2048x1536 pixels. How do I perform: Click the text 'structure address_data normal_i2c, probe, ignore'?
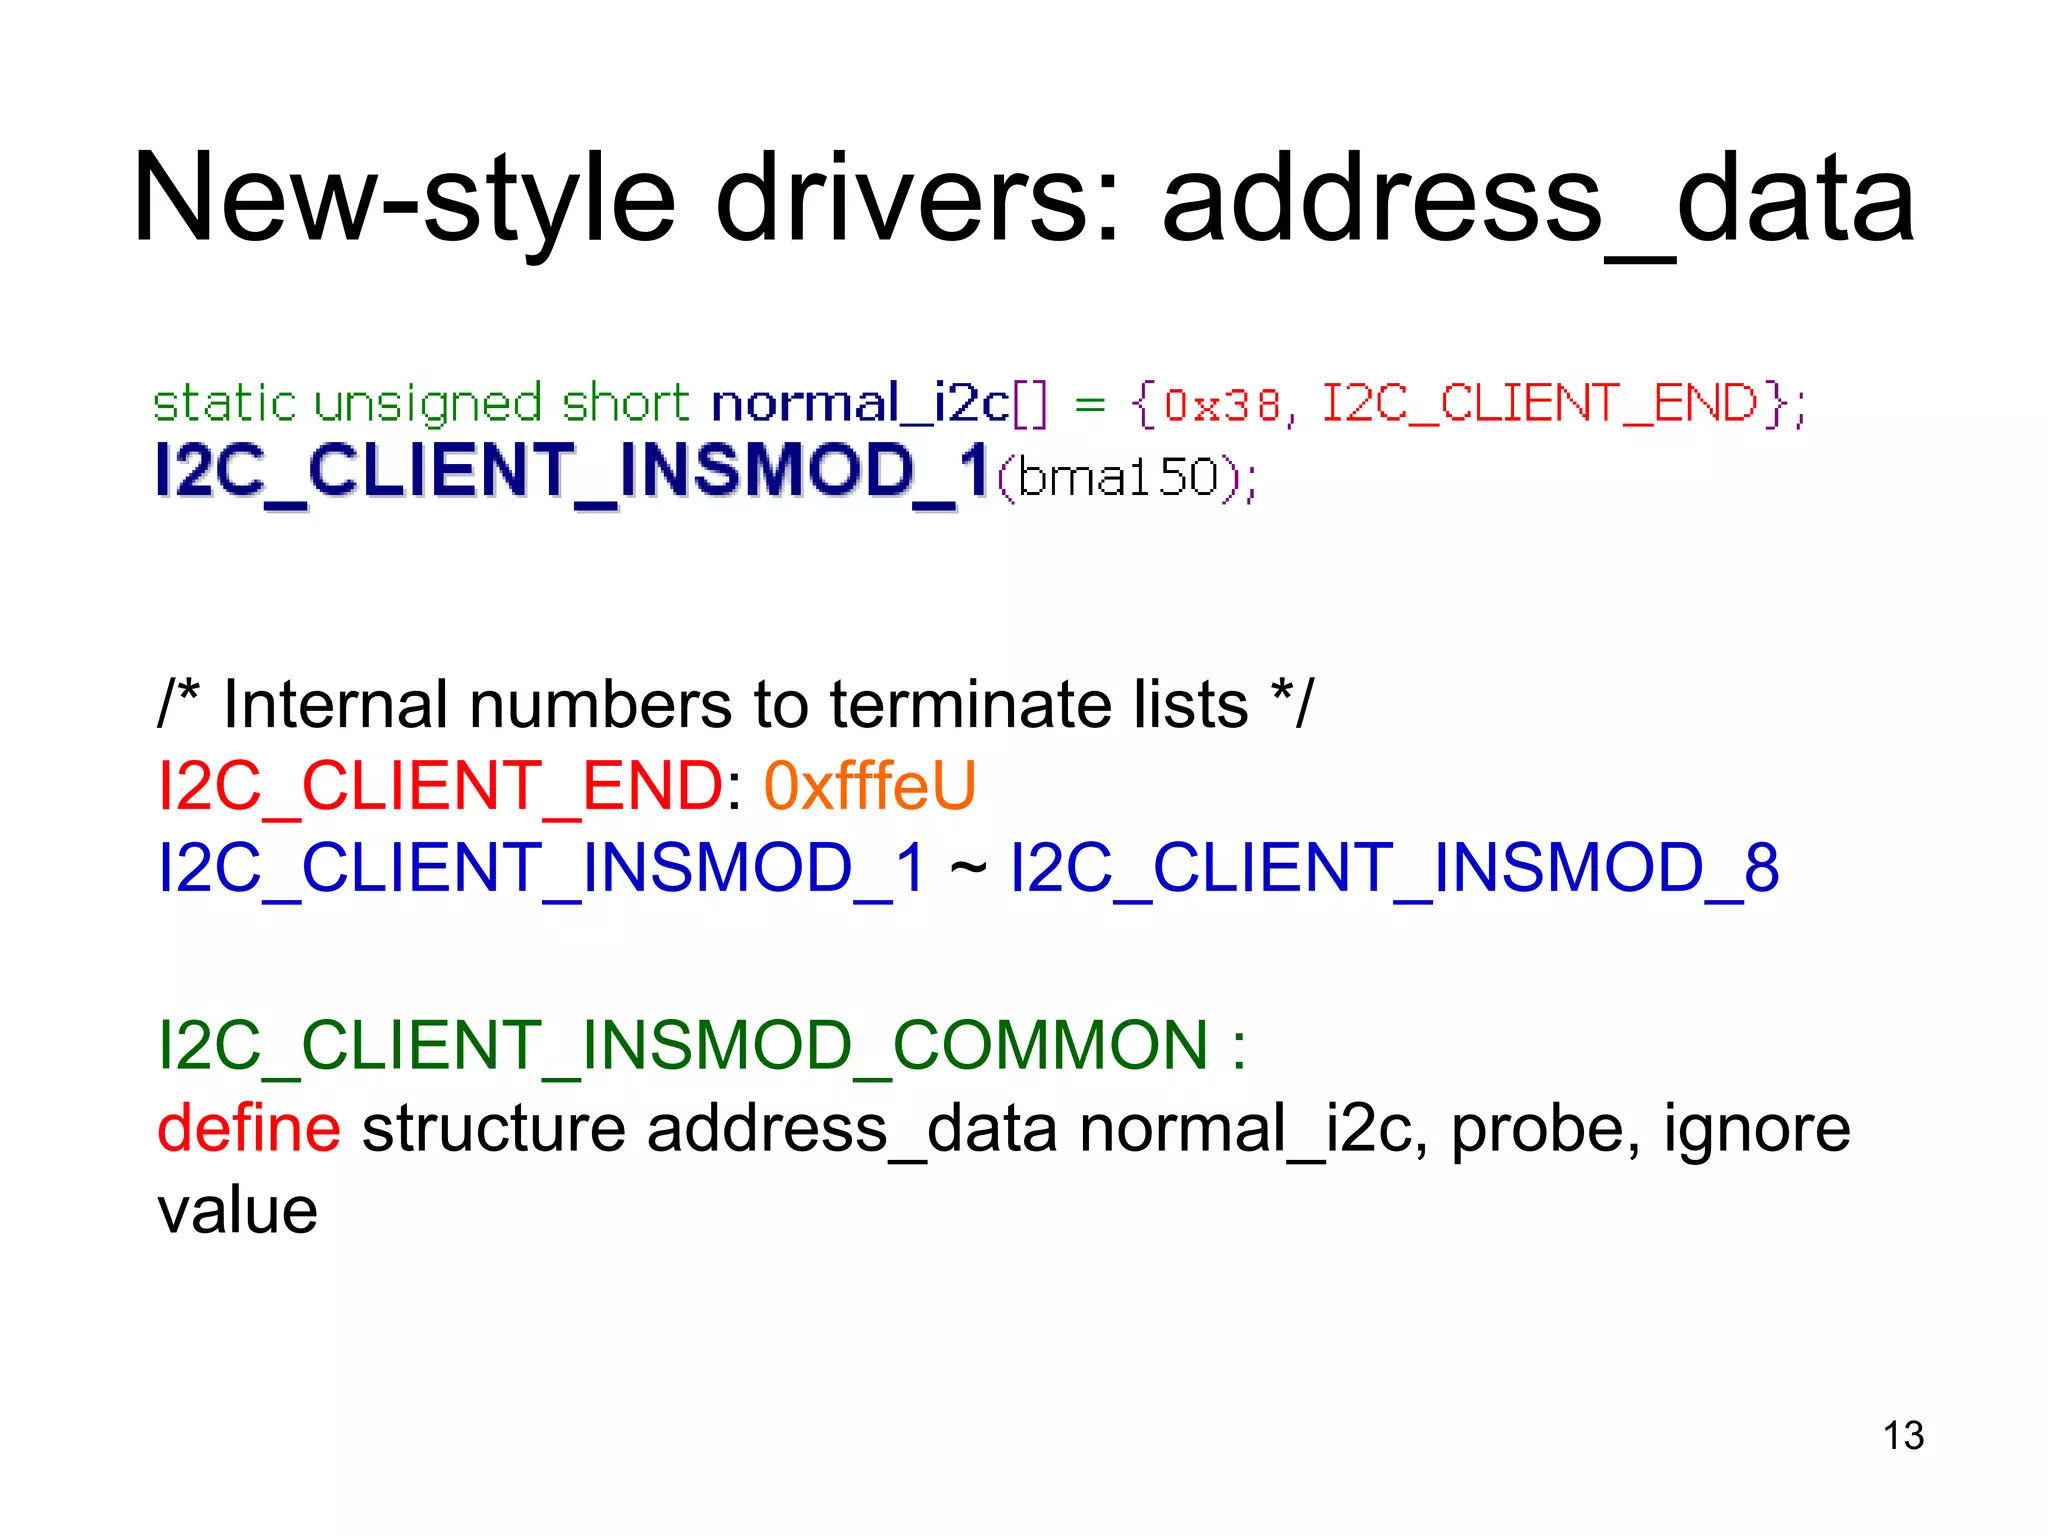point(1106,1130)
